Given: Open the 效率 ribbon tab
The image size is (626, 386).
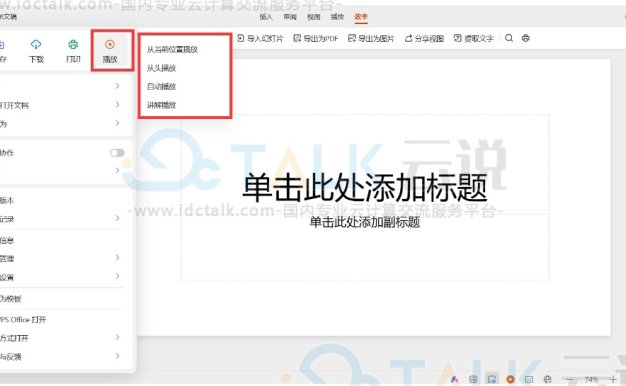Looking at the screenshot, I should tap(361, 17).
